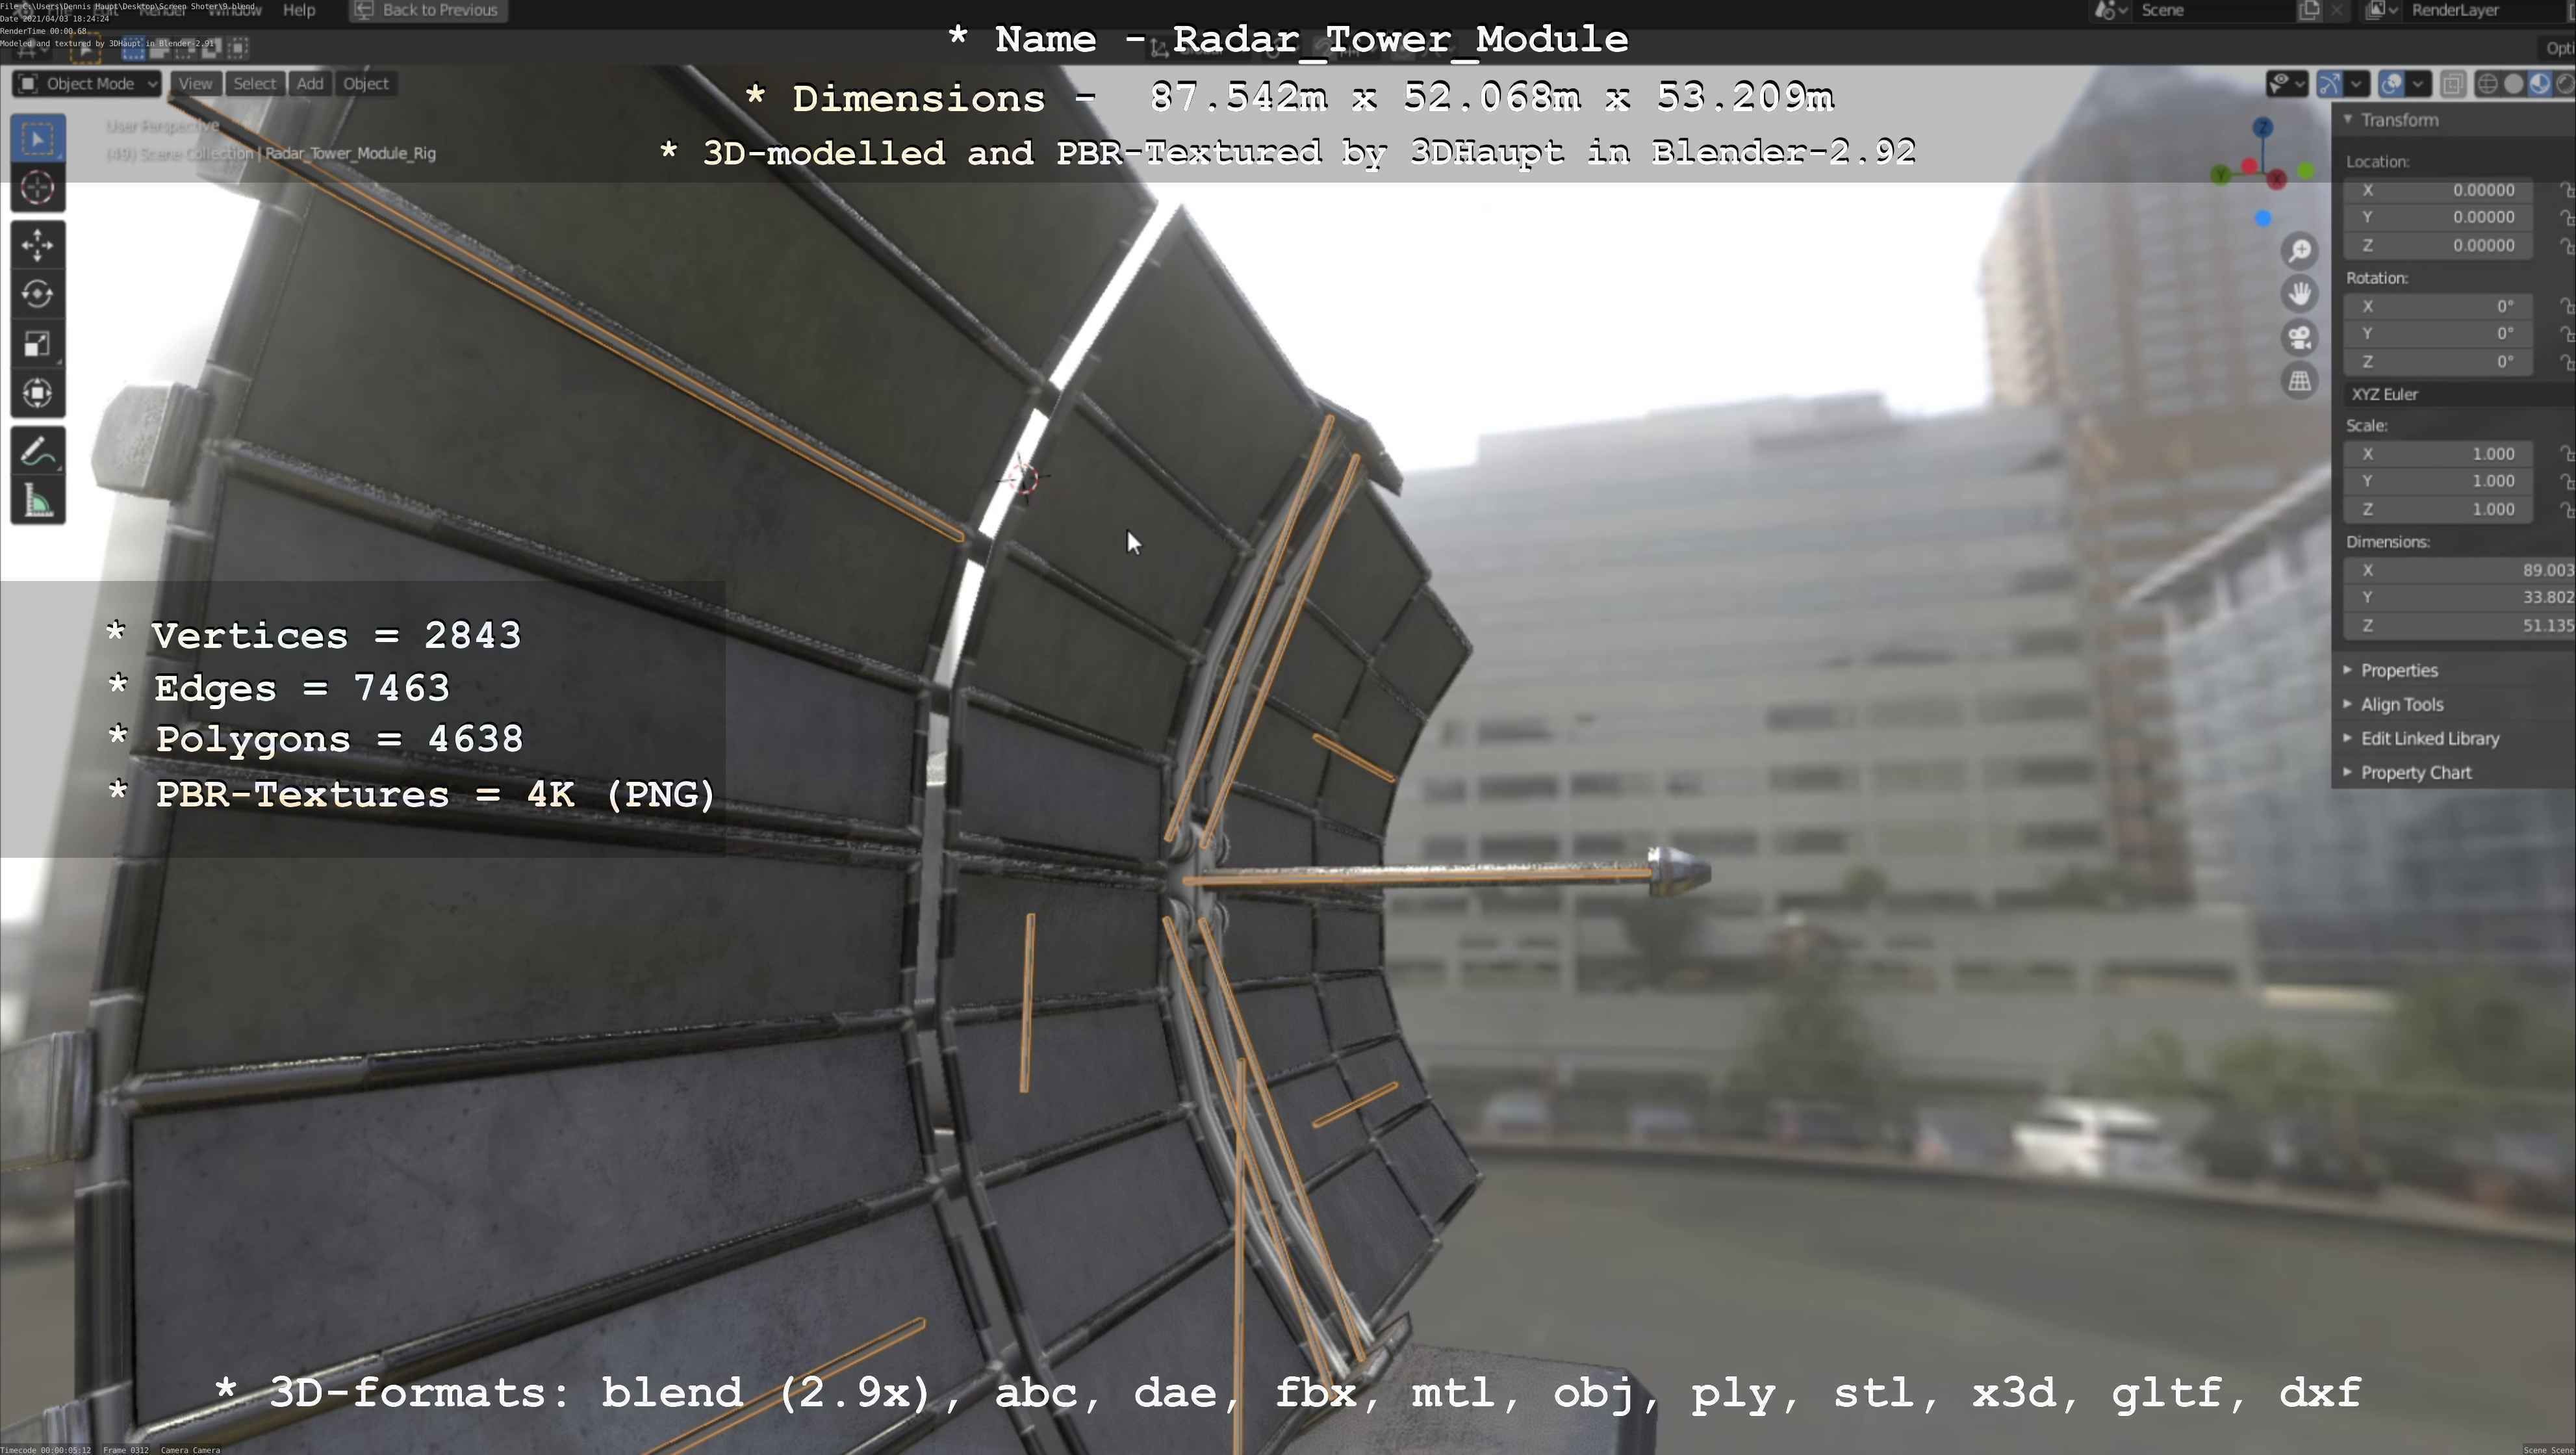The width and height of the screenshot is (2576, 1455).
Task: Pick the Rotate tool
Action: point(38,294)
